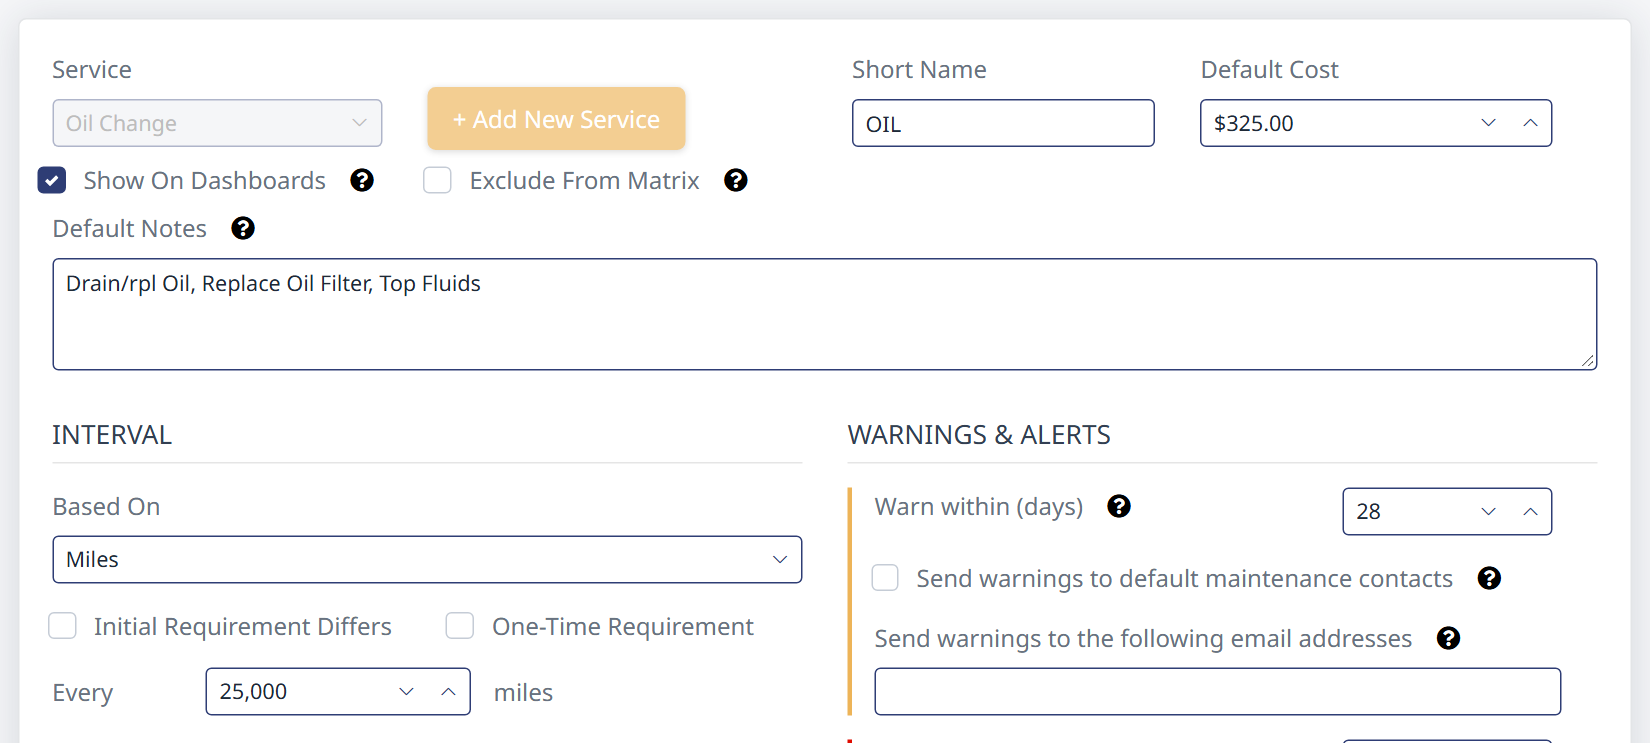Increase Warn within days value
Viewport: 1650px width, 743px height.
(1530, 511)
